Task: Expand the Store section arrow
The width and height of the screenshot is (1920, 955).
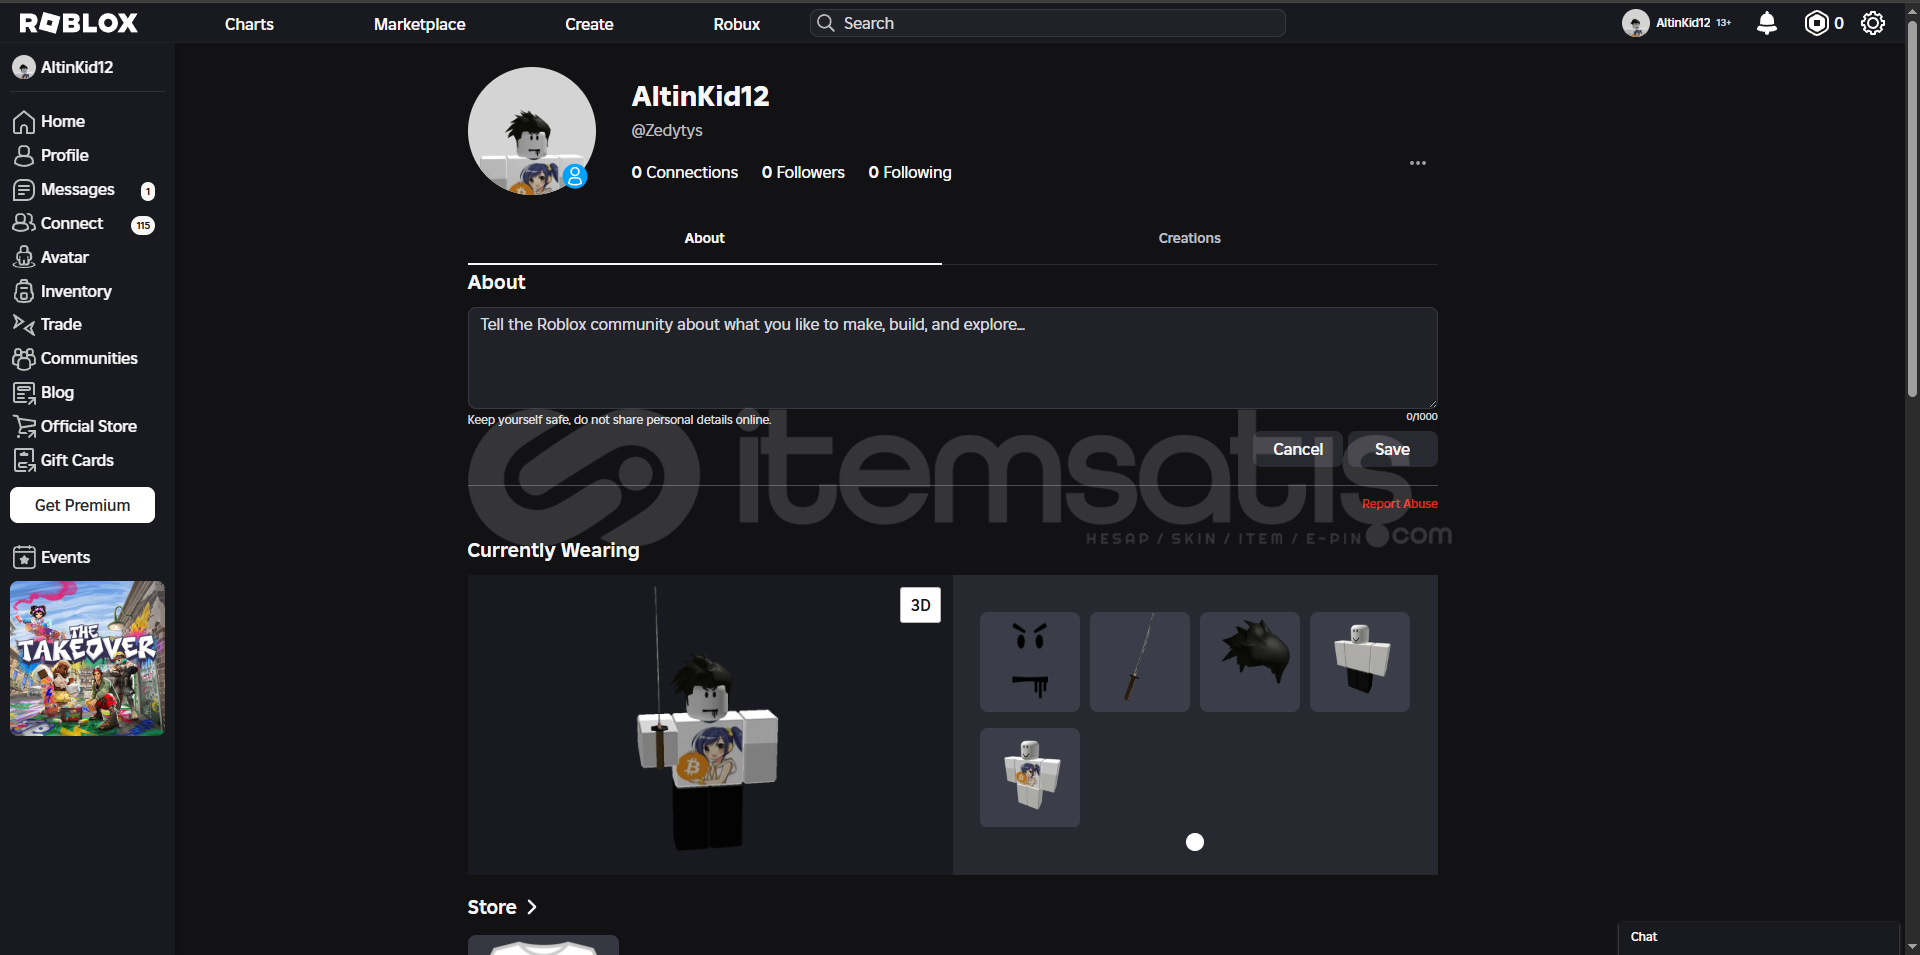Action: click(x=532, y=907)
